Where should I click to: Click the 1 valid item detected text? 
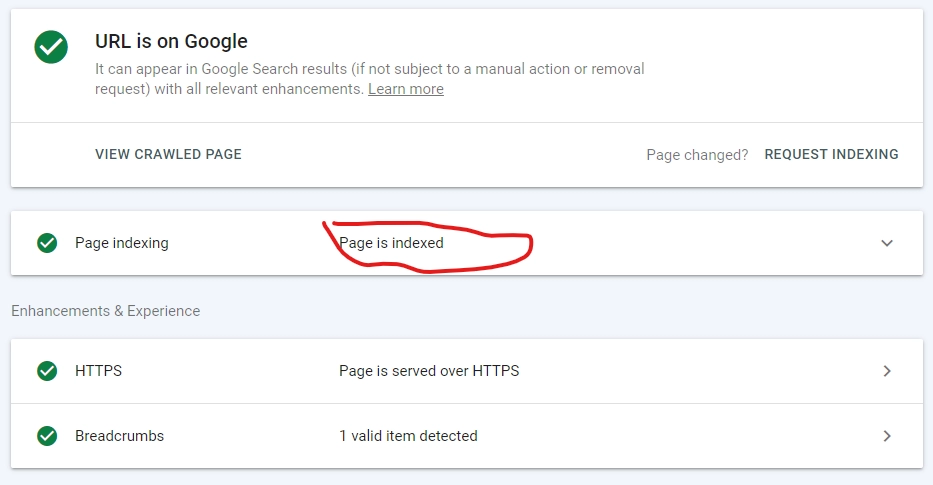(408, 436)
